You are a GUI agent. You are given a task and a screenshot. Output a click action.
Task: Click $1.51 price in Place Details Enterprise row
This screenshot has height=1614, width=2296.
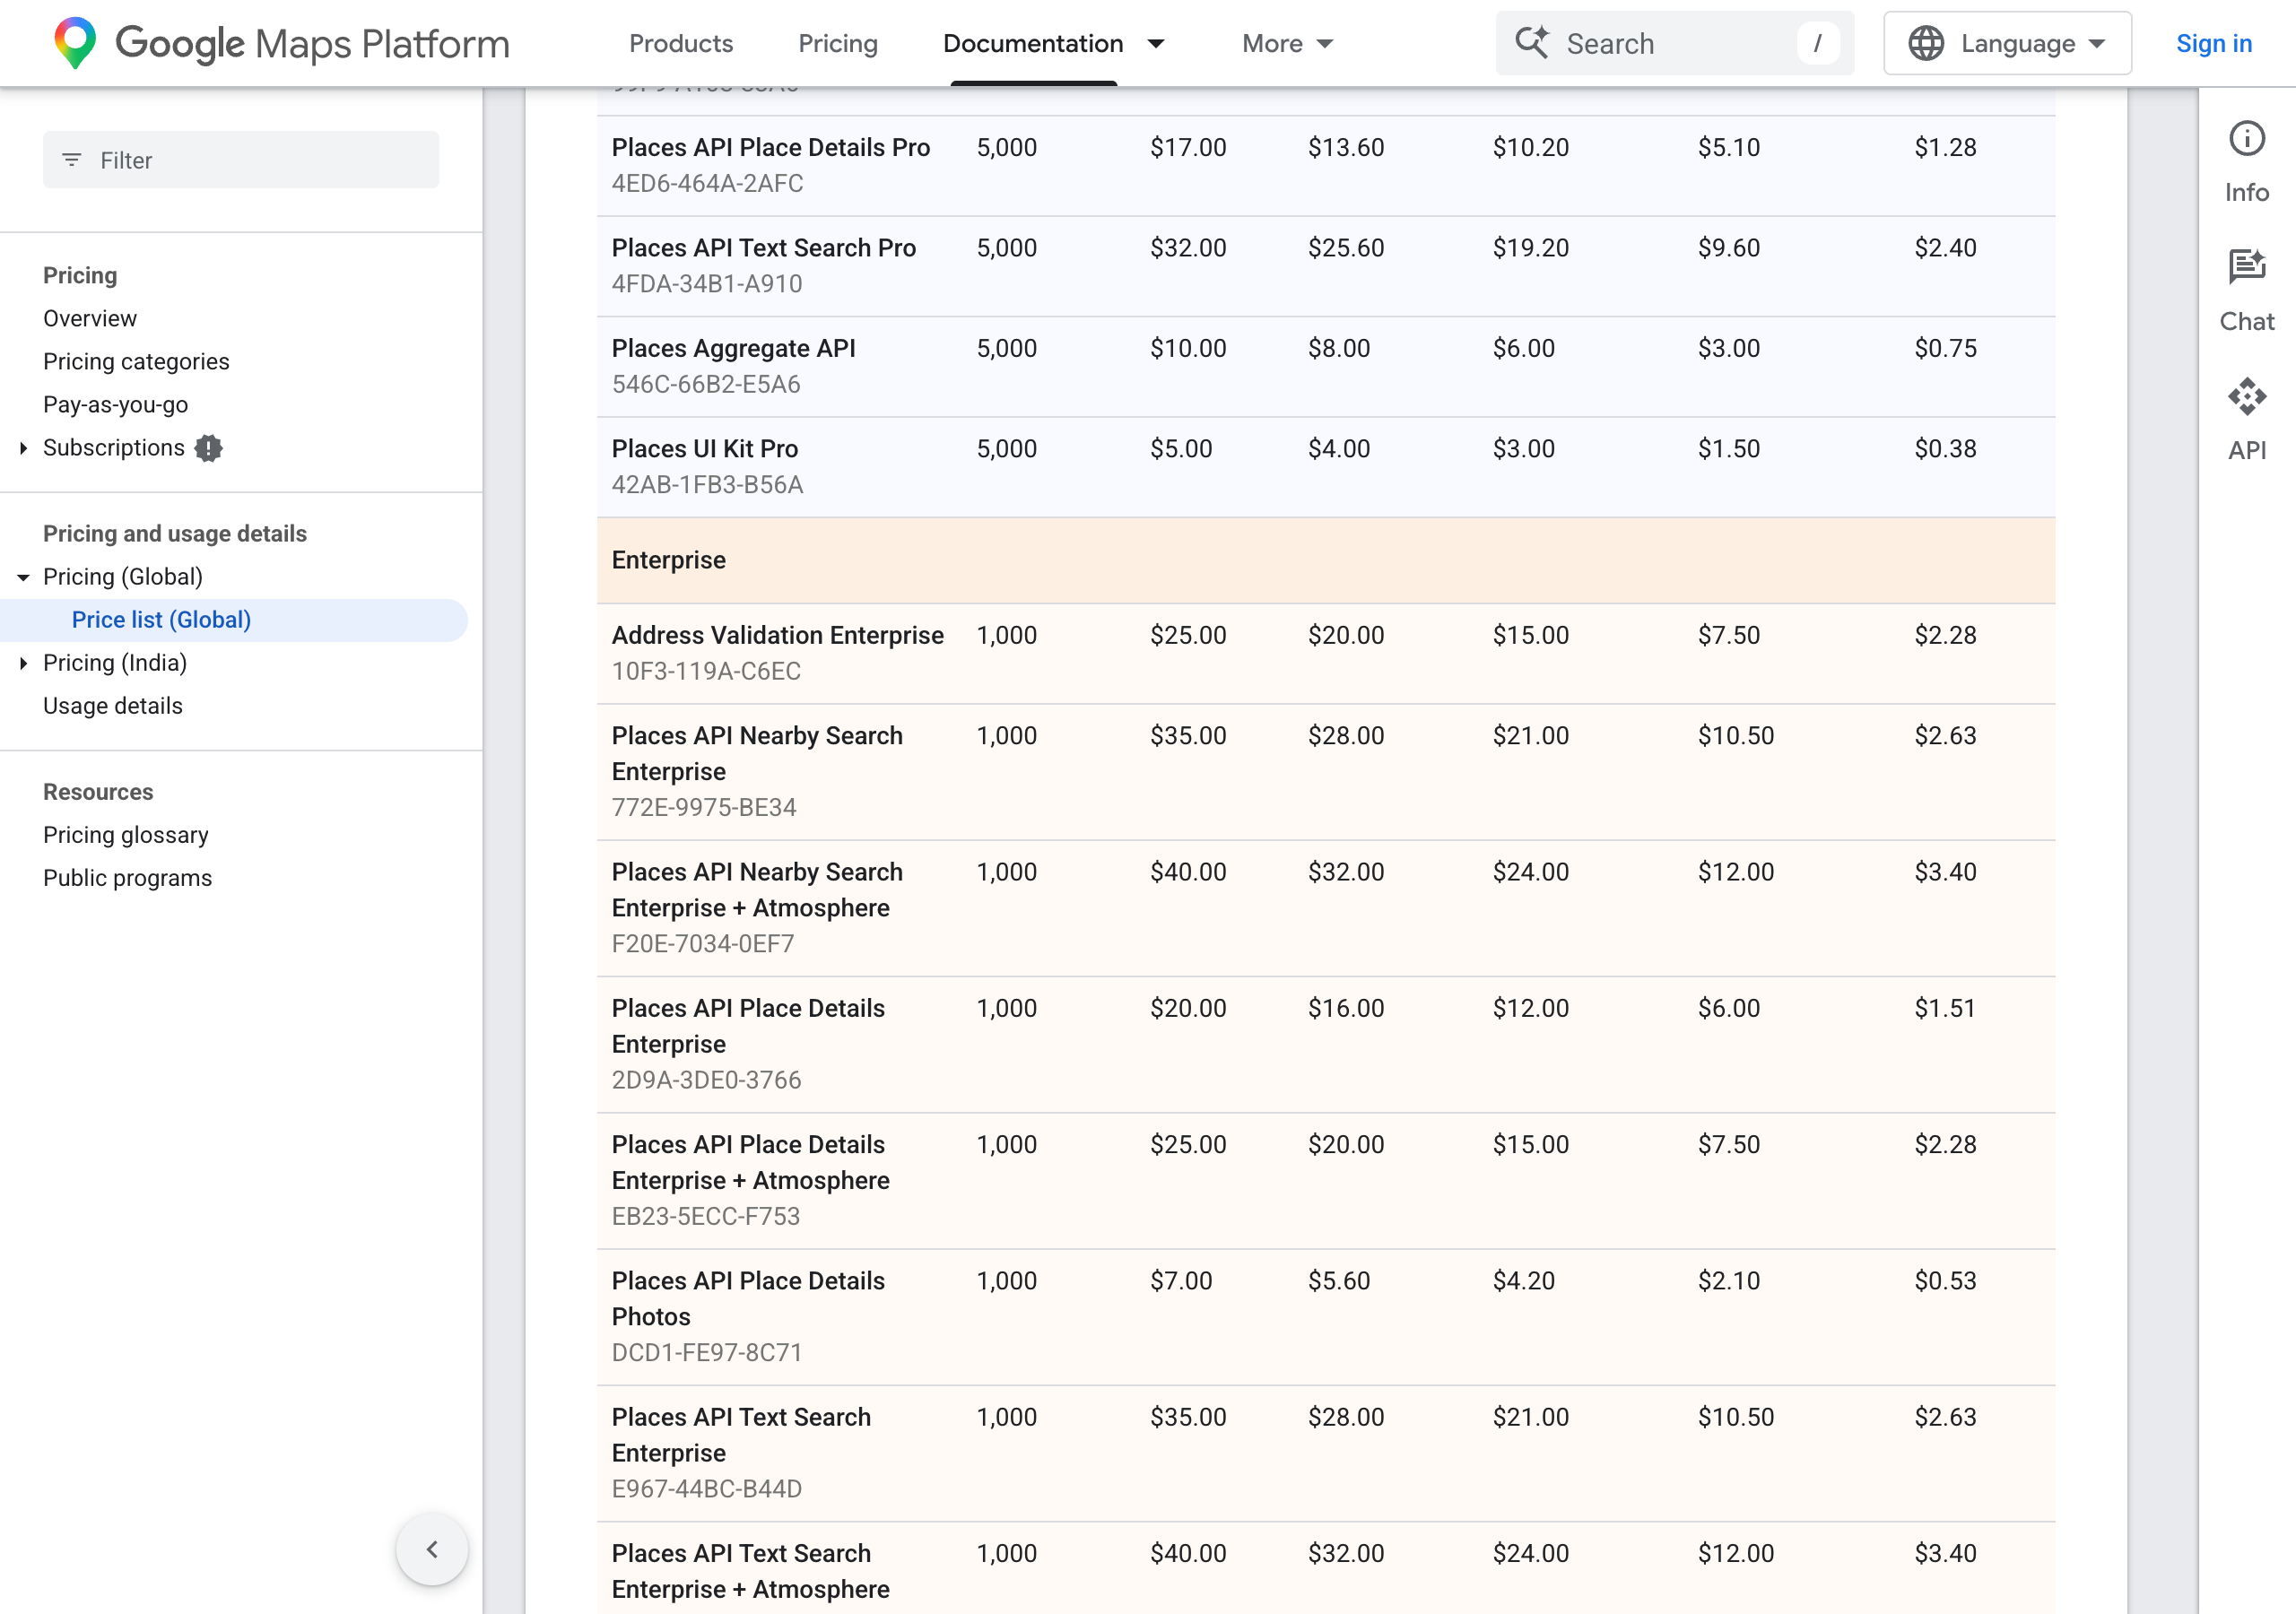pyautogui.click(x=1945, y=1009)
